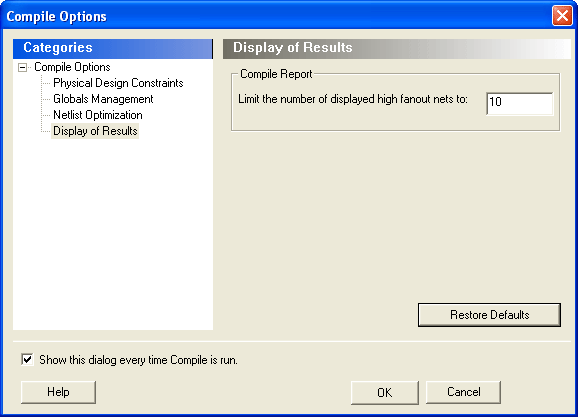Click the Compile Report group label
The height and width of the screenshot is (417, 578).
(276, 74)
